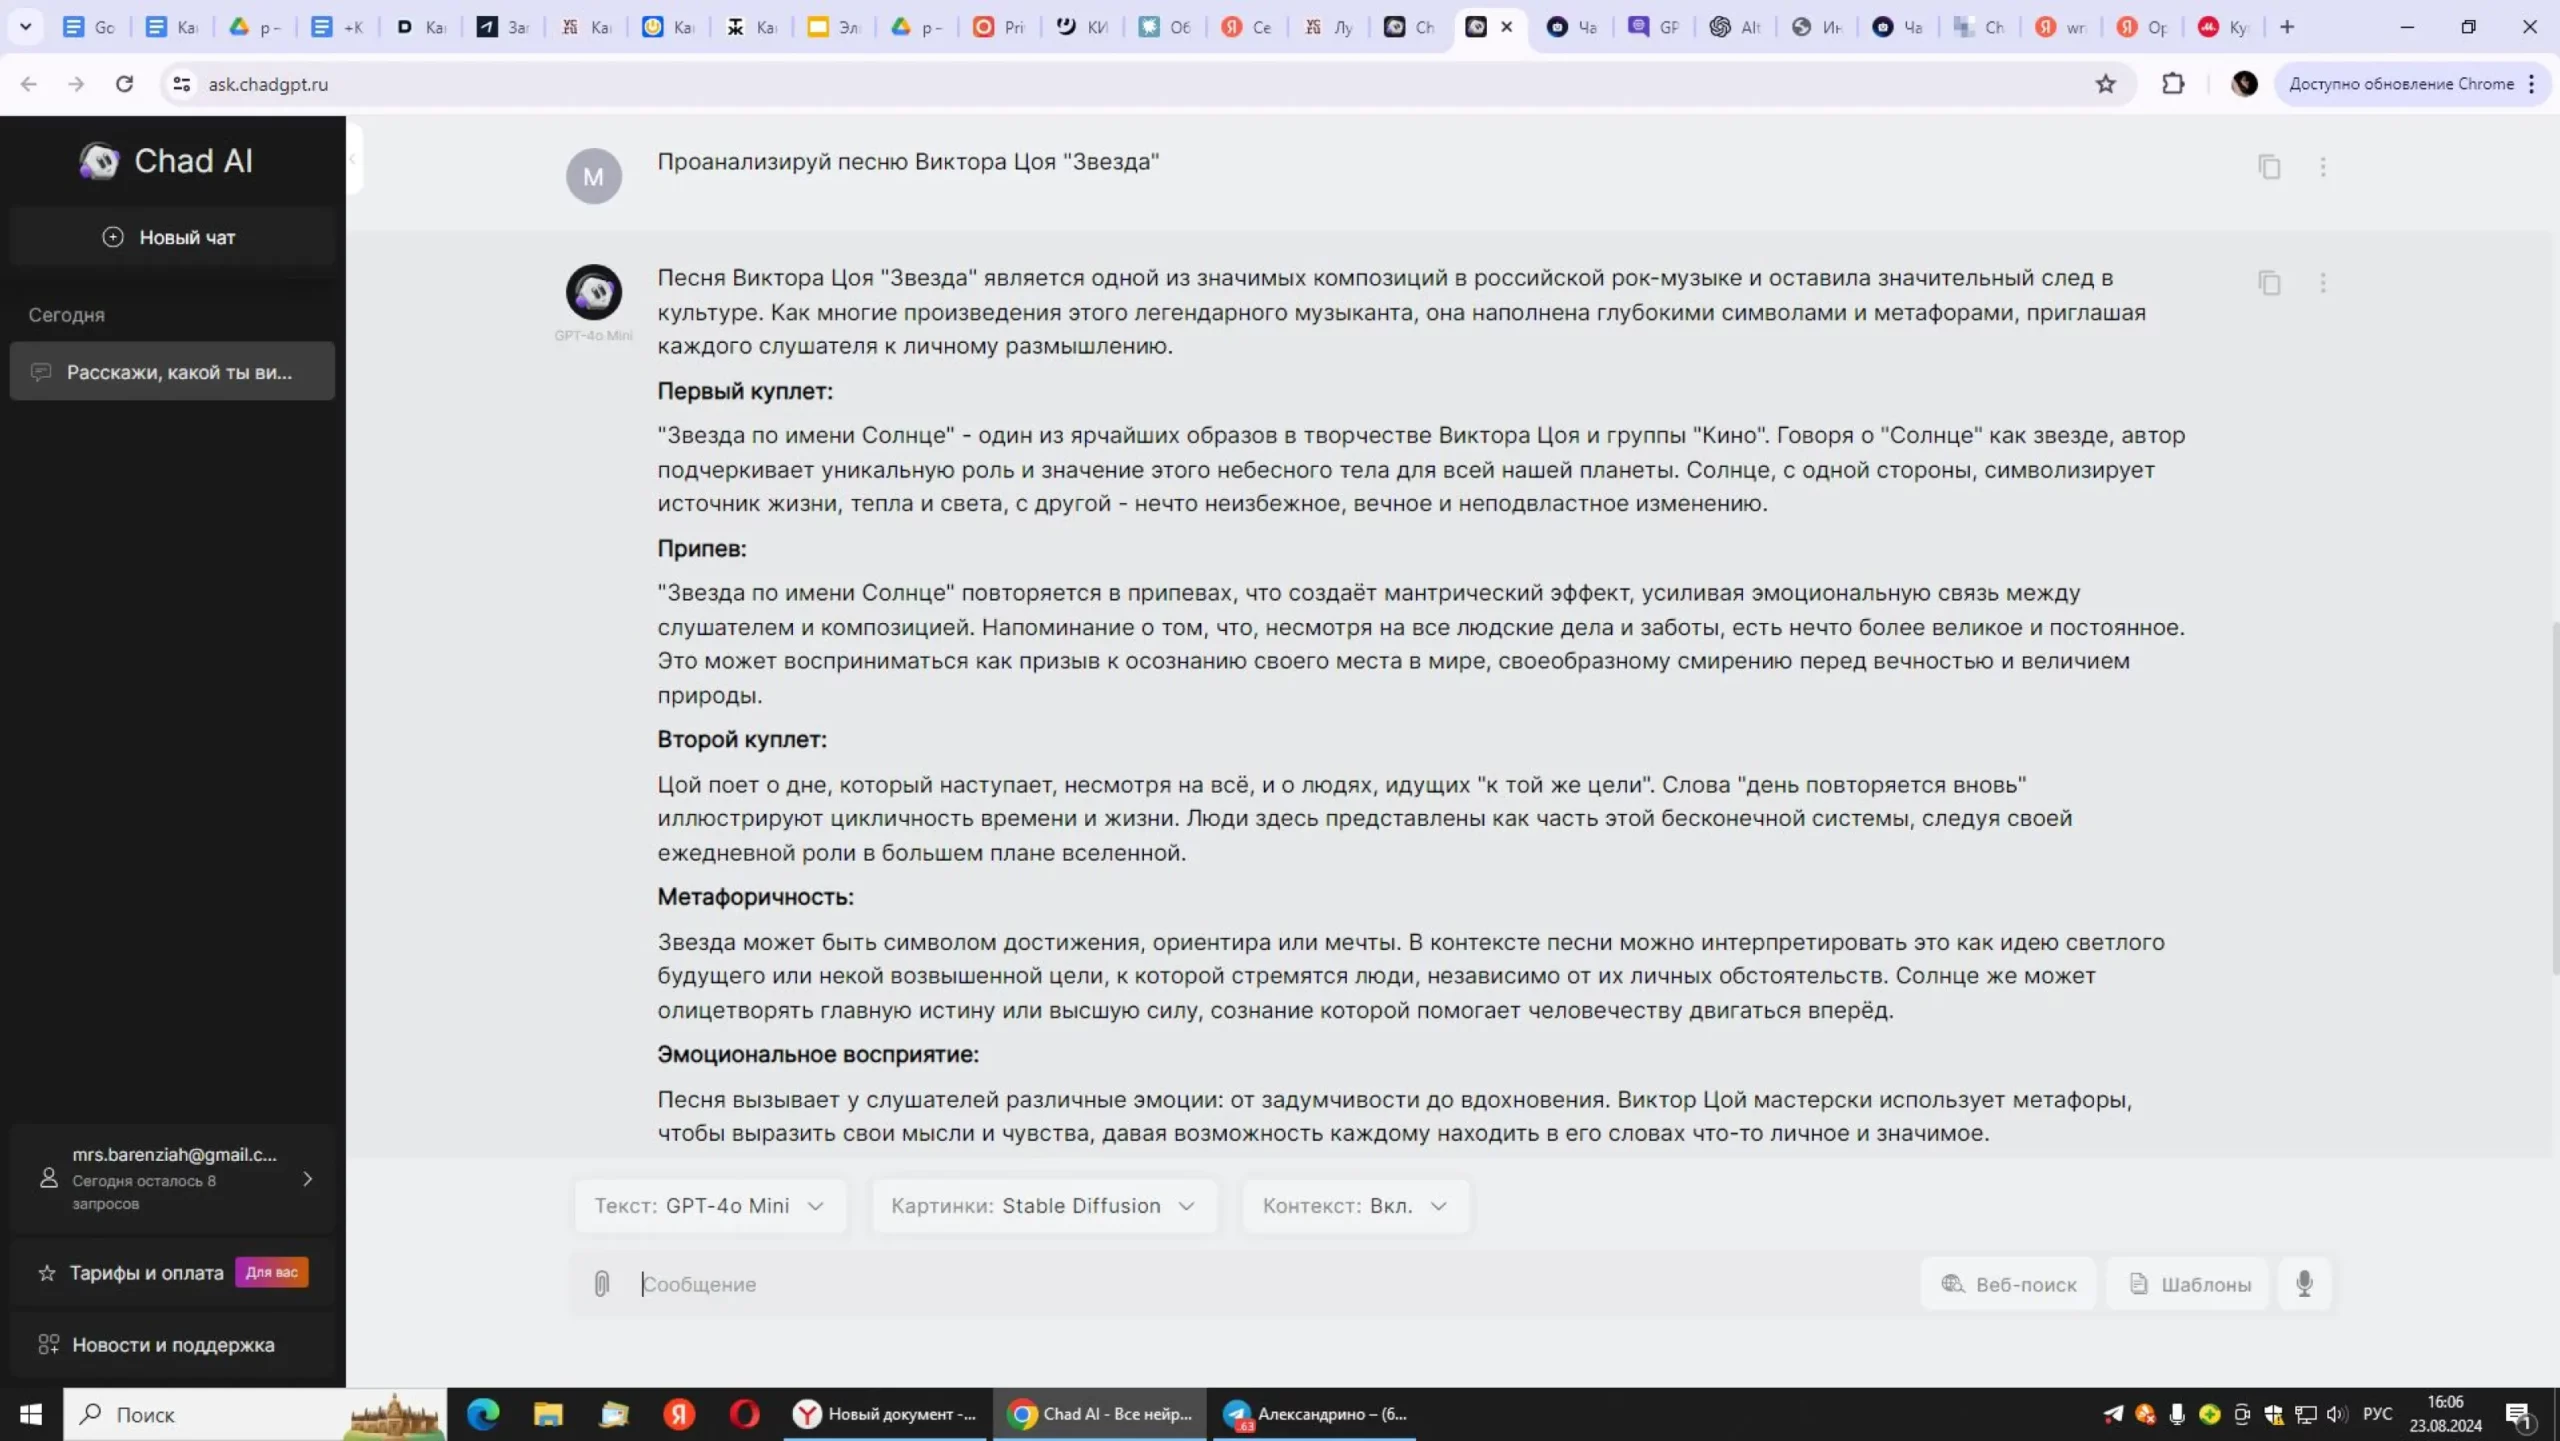Click the microphone voice input icon
The image size is (2560, 1441).
coord(2304,1284)
